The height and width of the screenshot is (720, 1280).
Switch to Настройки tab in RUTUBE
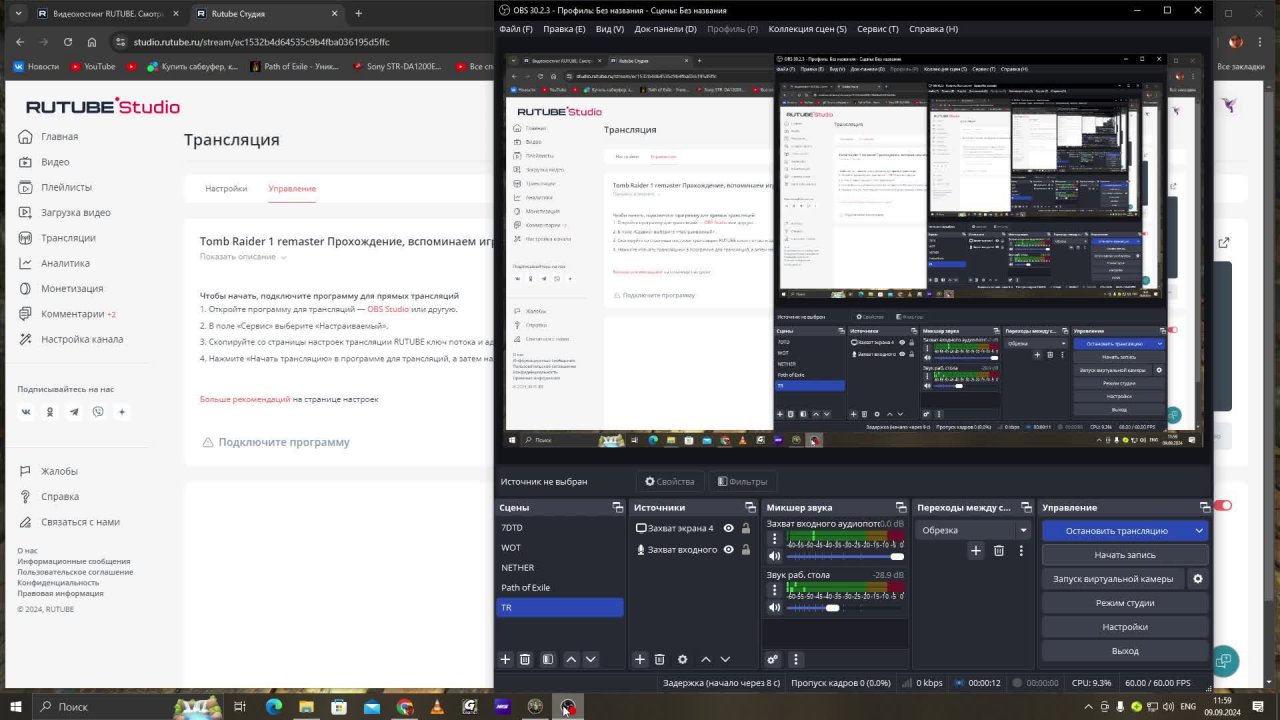226,188
